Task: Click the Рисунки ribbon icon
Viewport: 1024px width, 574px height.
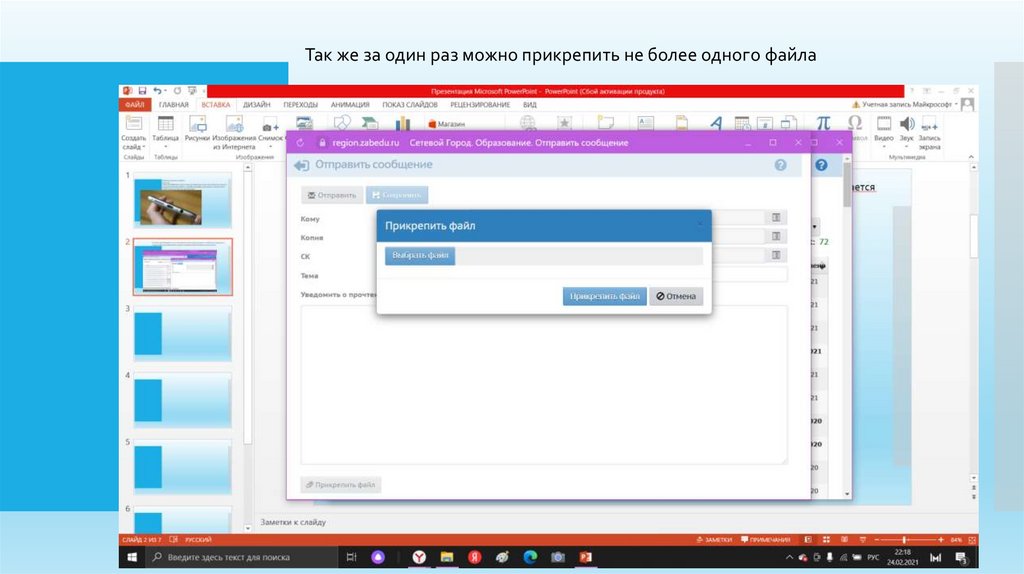Action: [197, 124]
